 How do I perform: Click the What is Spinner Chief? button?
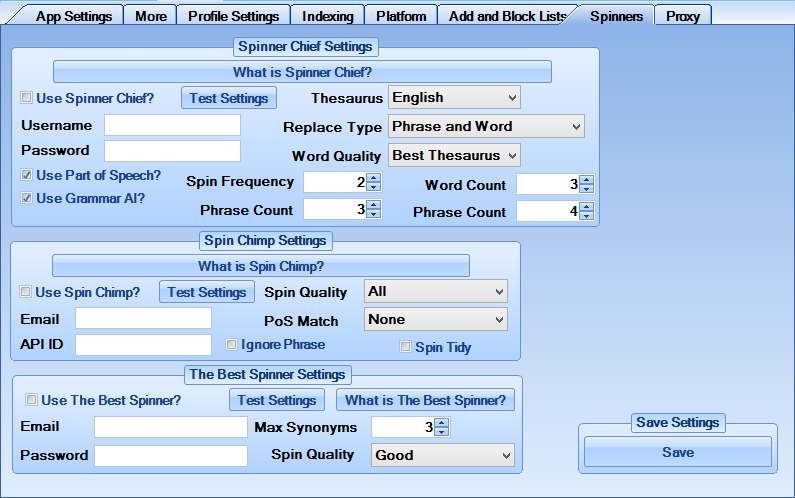(302, 72)
